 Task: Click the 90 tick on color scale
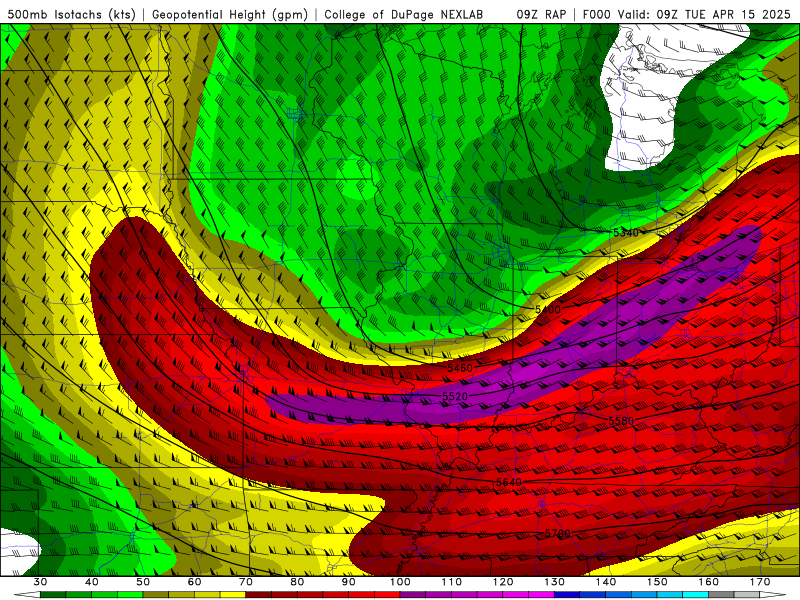[x=348, y=582]
